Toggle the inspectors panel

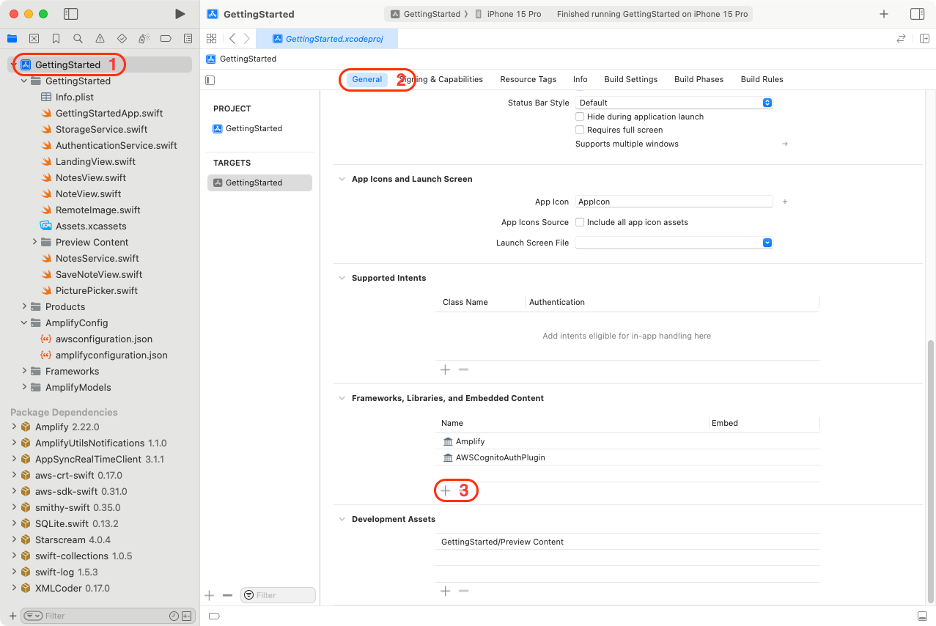tap(917, 14)
